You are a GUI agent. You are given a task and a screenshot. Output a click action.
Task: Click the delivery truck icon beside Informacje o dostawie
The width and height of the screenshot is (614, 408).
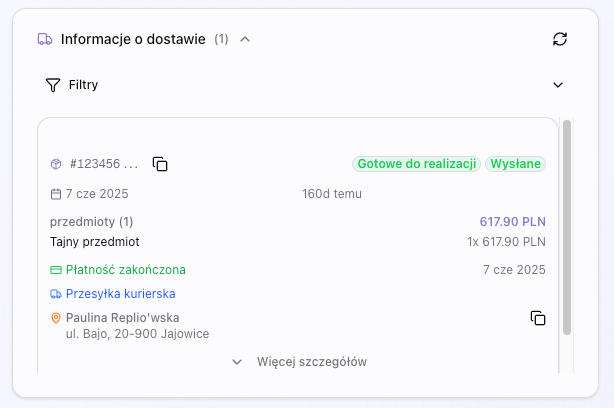45,39
